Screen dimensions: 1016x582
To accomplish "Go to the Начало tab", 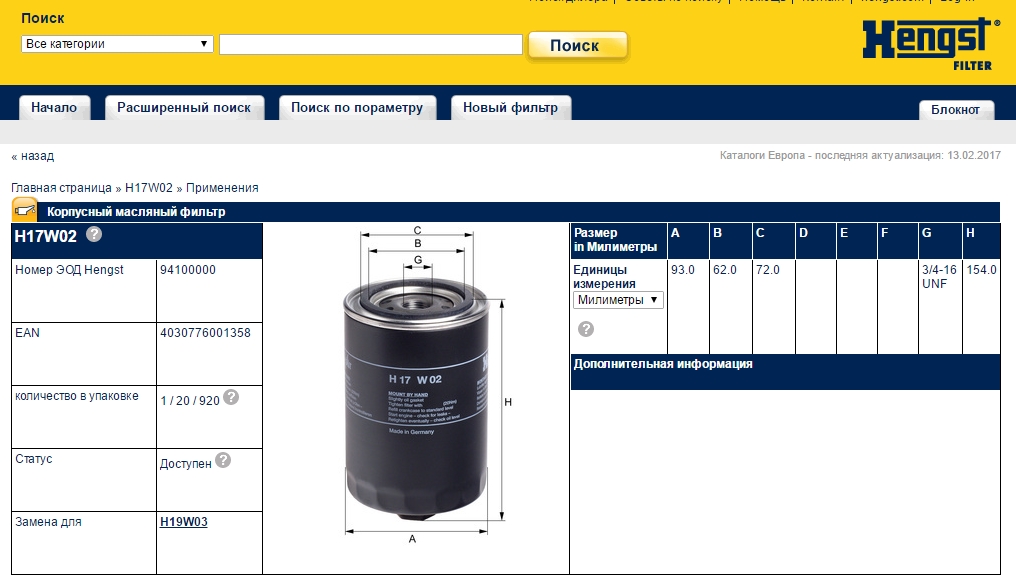I will (x=54, y=108).
